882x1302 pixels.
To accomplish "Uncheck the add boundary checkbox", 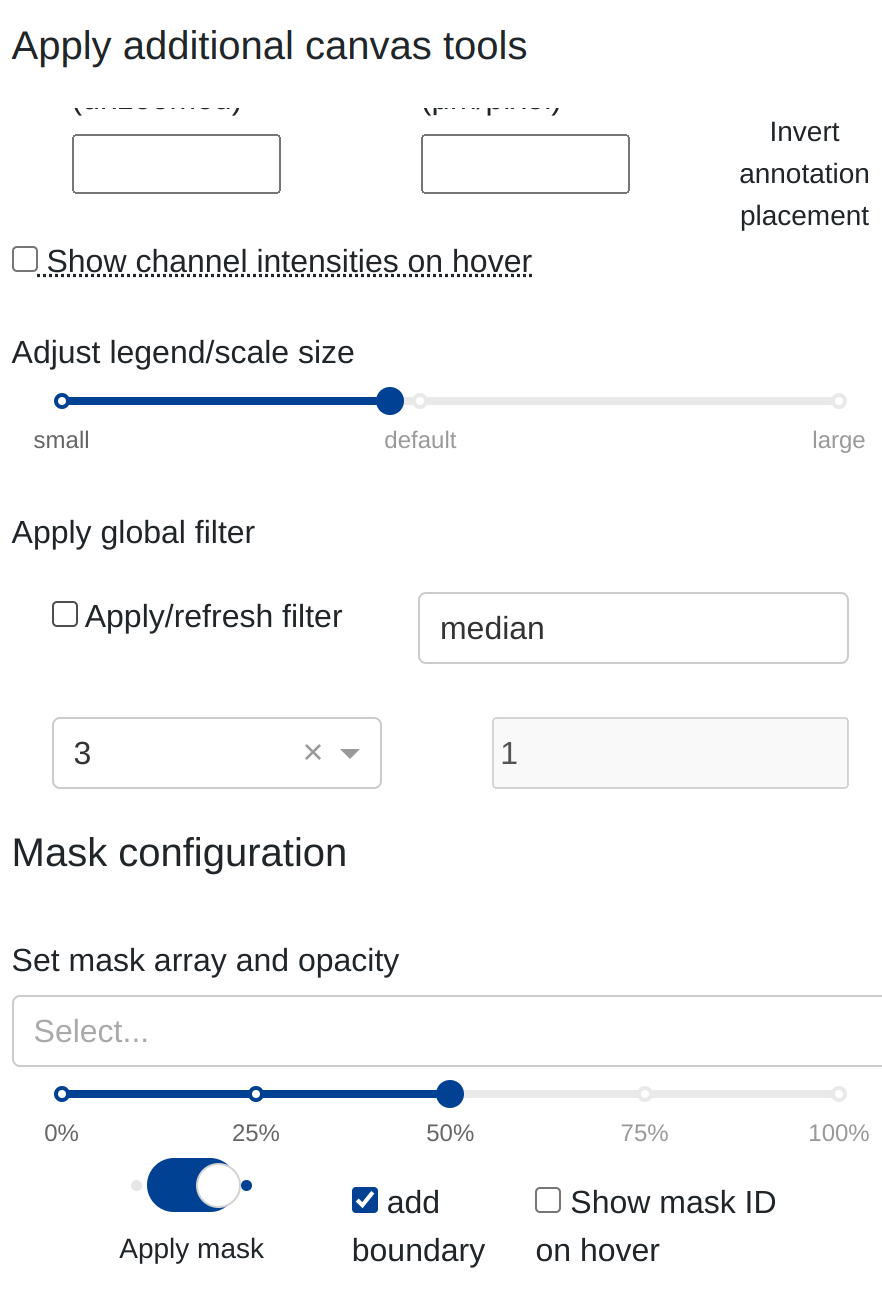I will coord(365,1200).
